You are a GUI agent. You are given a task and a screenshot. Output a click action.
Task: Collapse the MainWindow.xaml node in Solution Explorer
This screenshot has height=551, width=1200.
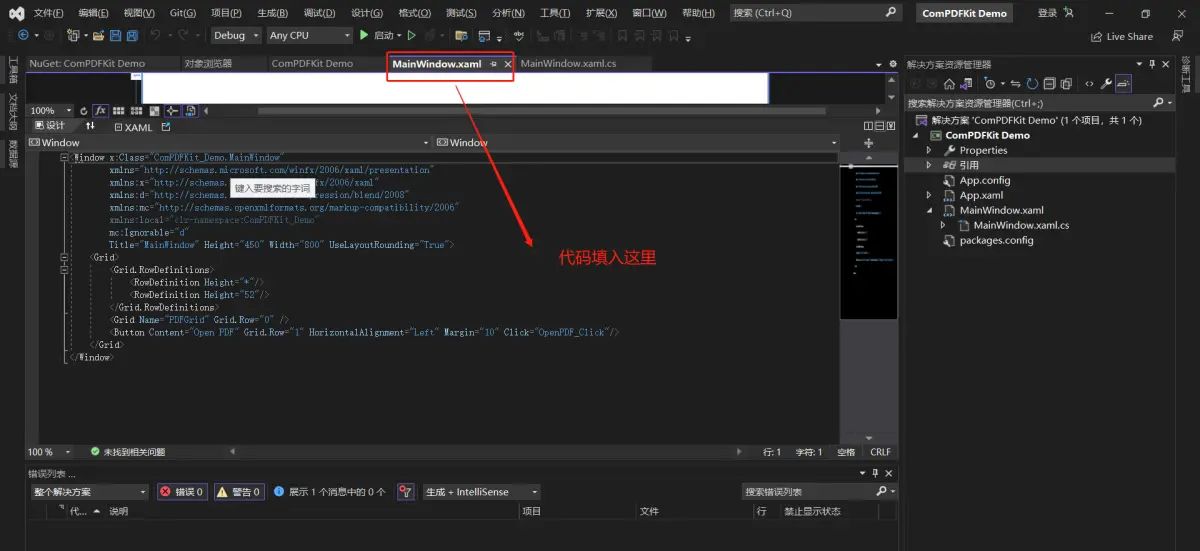(x=928, y=210)
